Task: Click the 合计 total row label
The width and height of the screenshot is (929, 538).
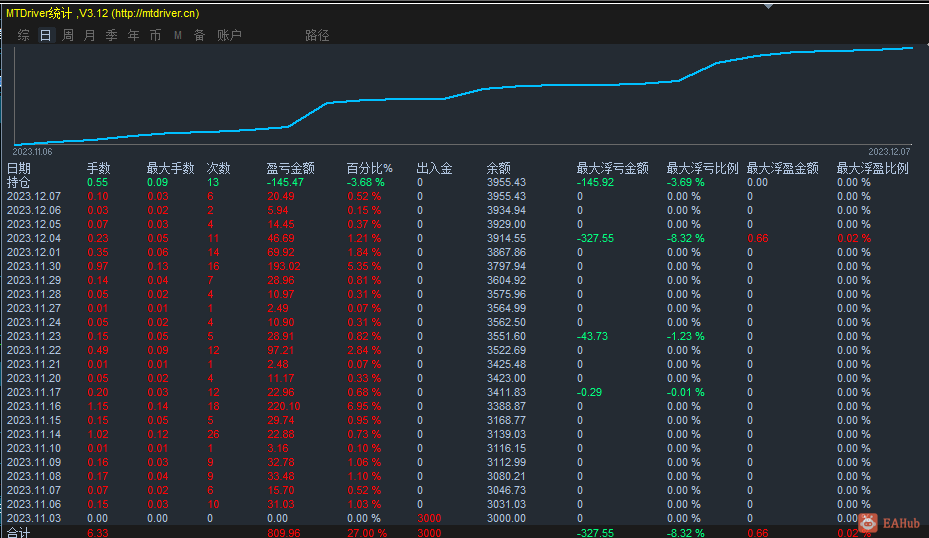Action: (18, 533)
